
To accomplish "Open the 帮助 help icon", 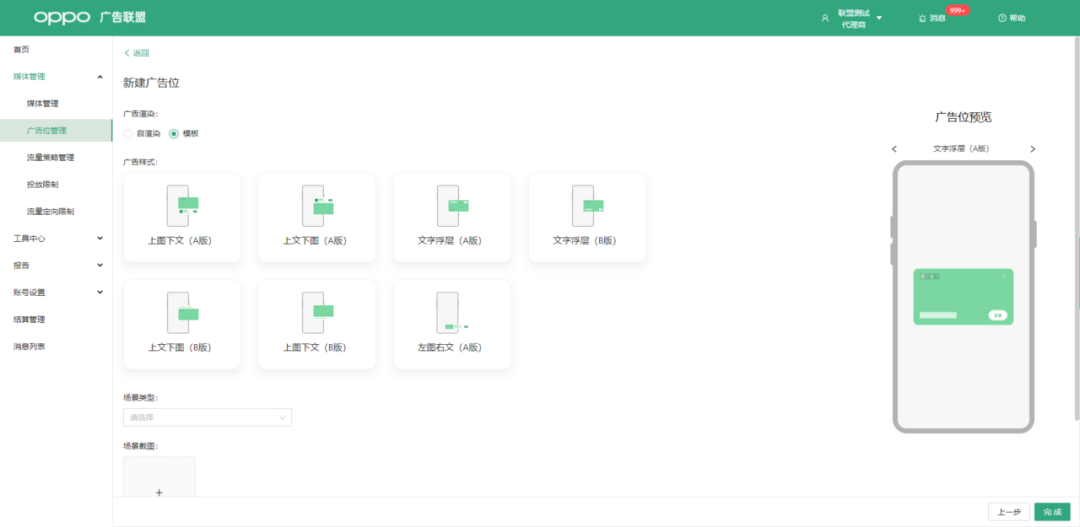I will point(1001,18).
